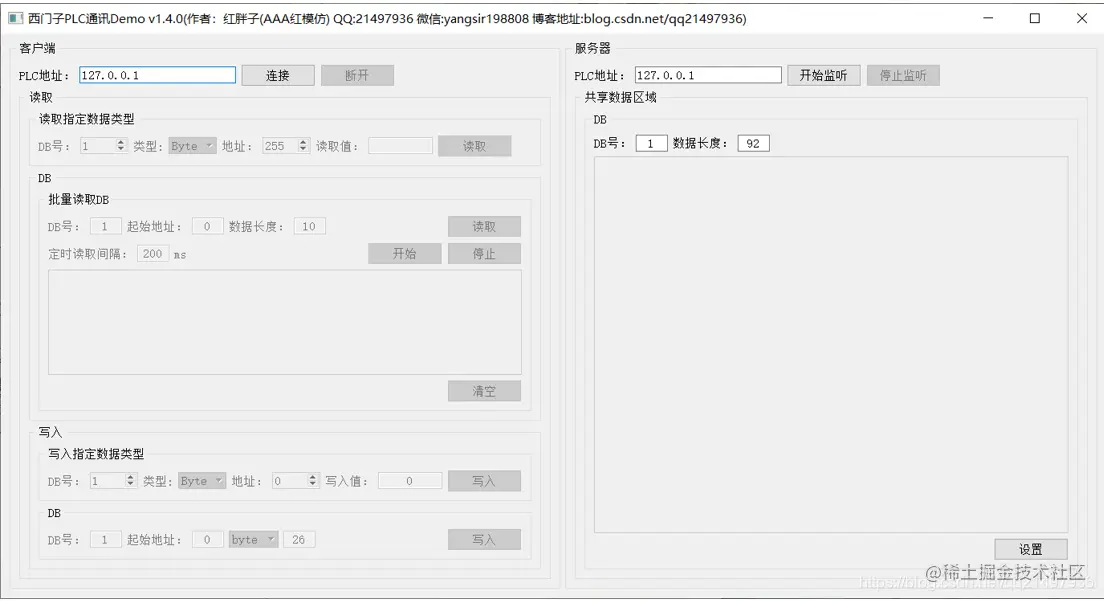The height and width of the screenshot is (601, 1104).
Task: Click 停止 to stop timed reading
Action: point(484,253)
